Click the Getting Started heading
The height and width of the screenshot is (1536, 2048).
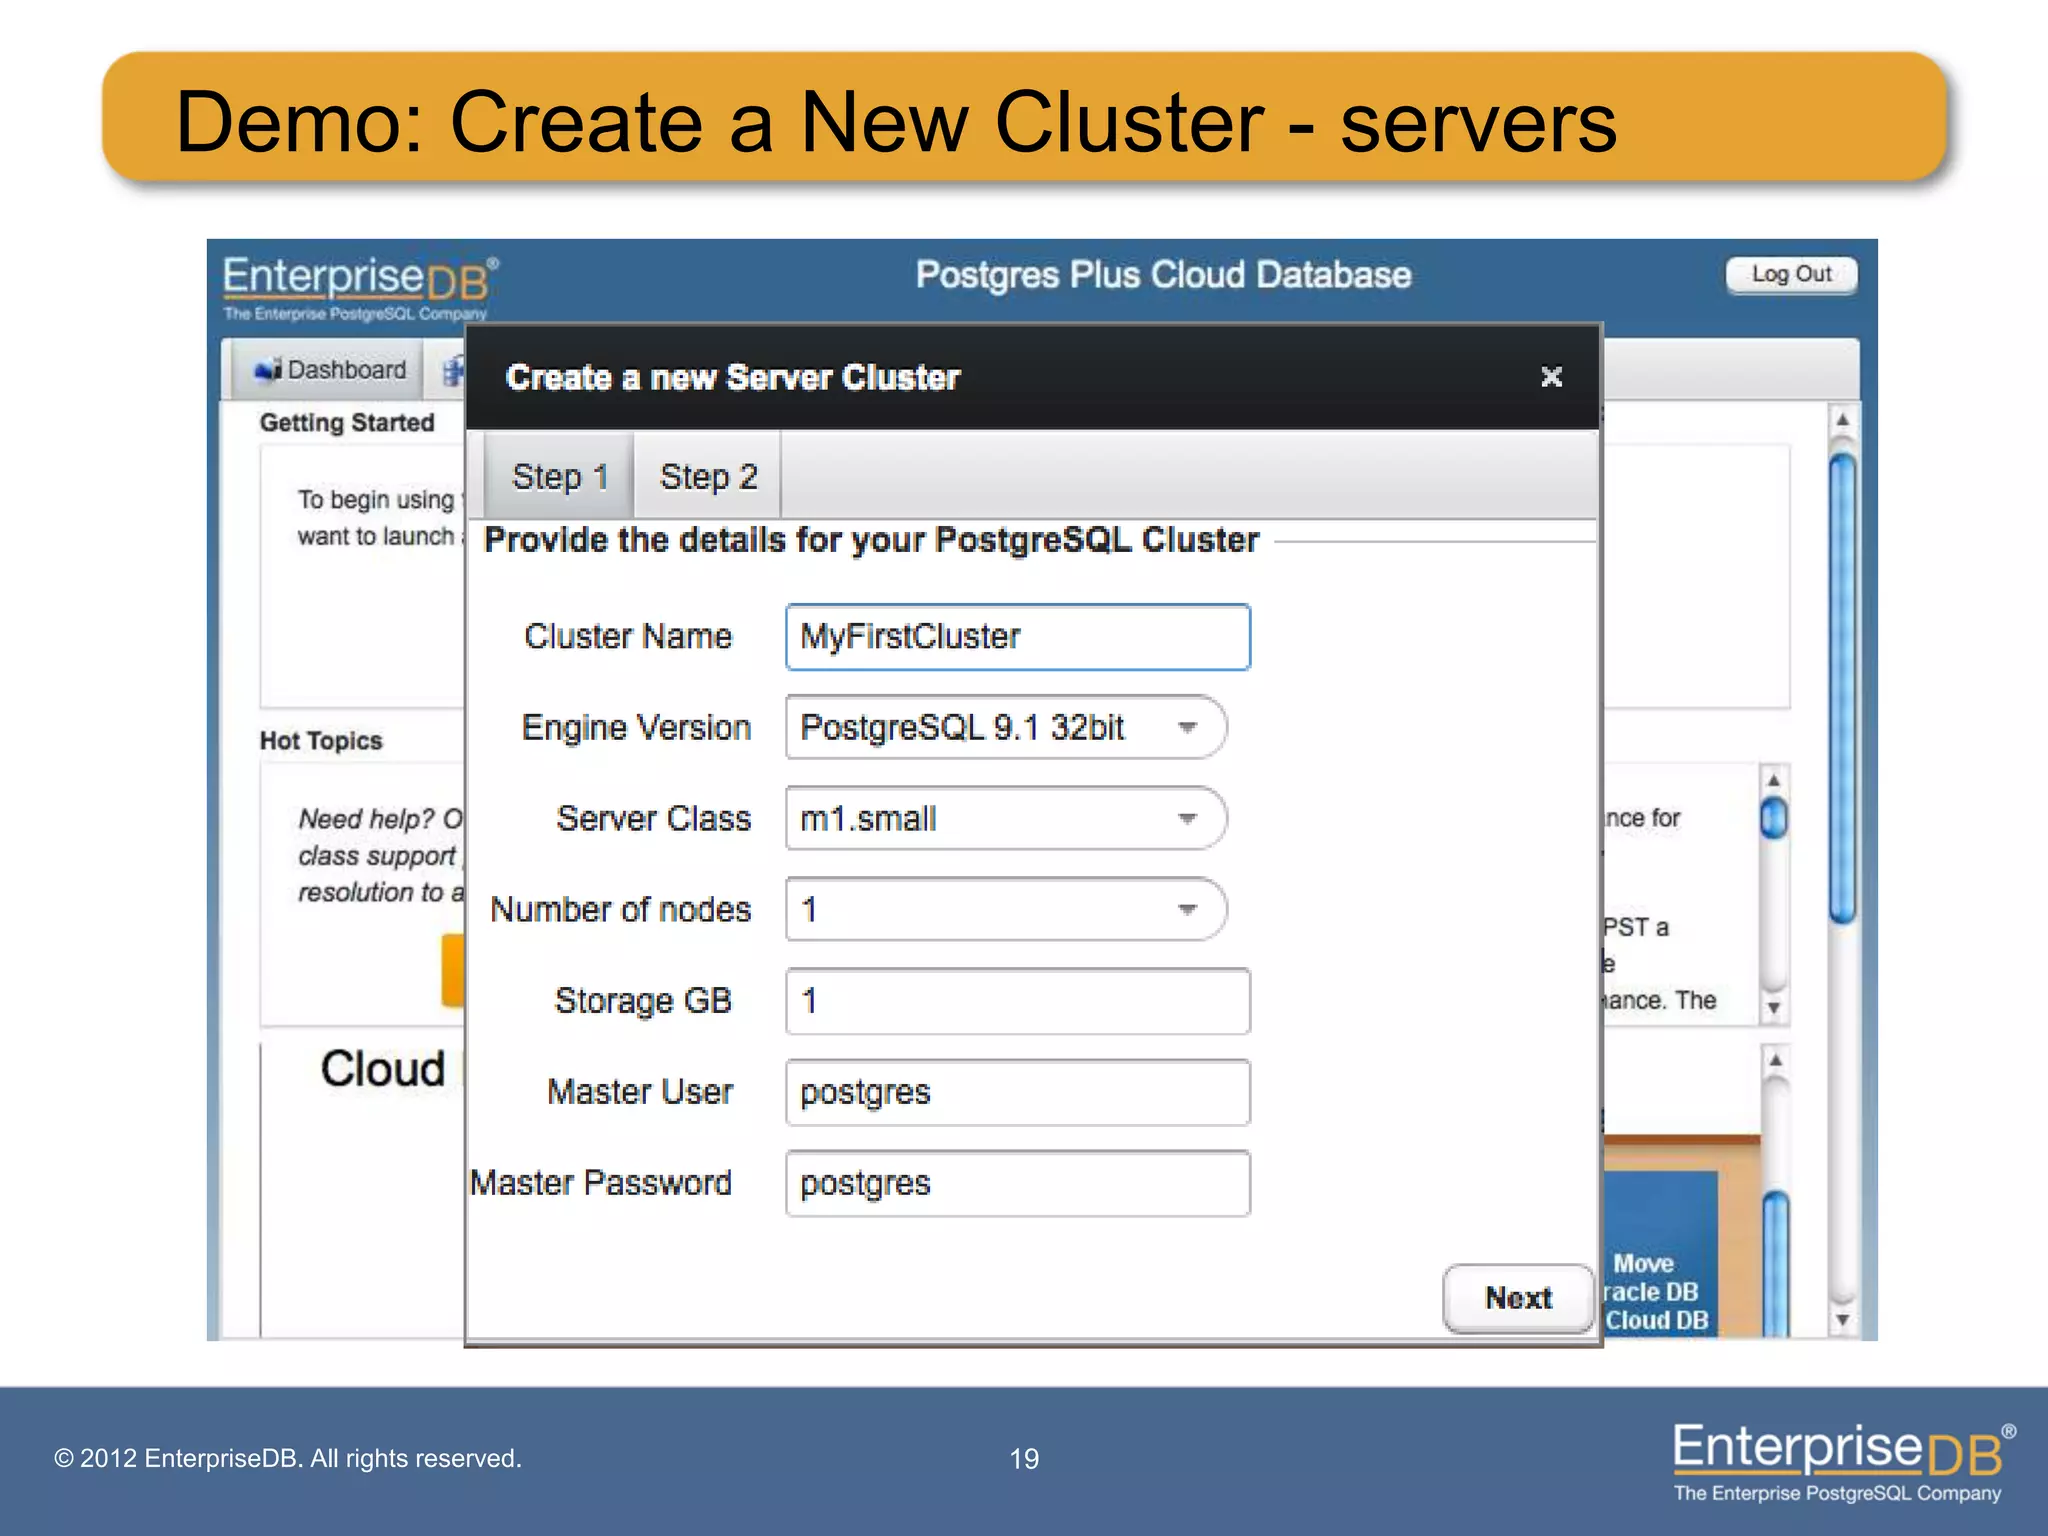click(347, 423)
